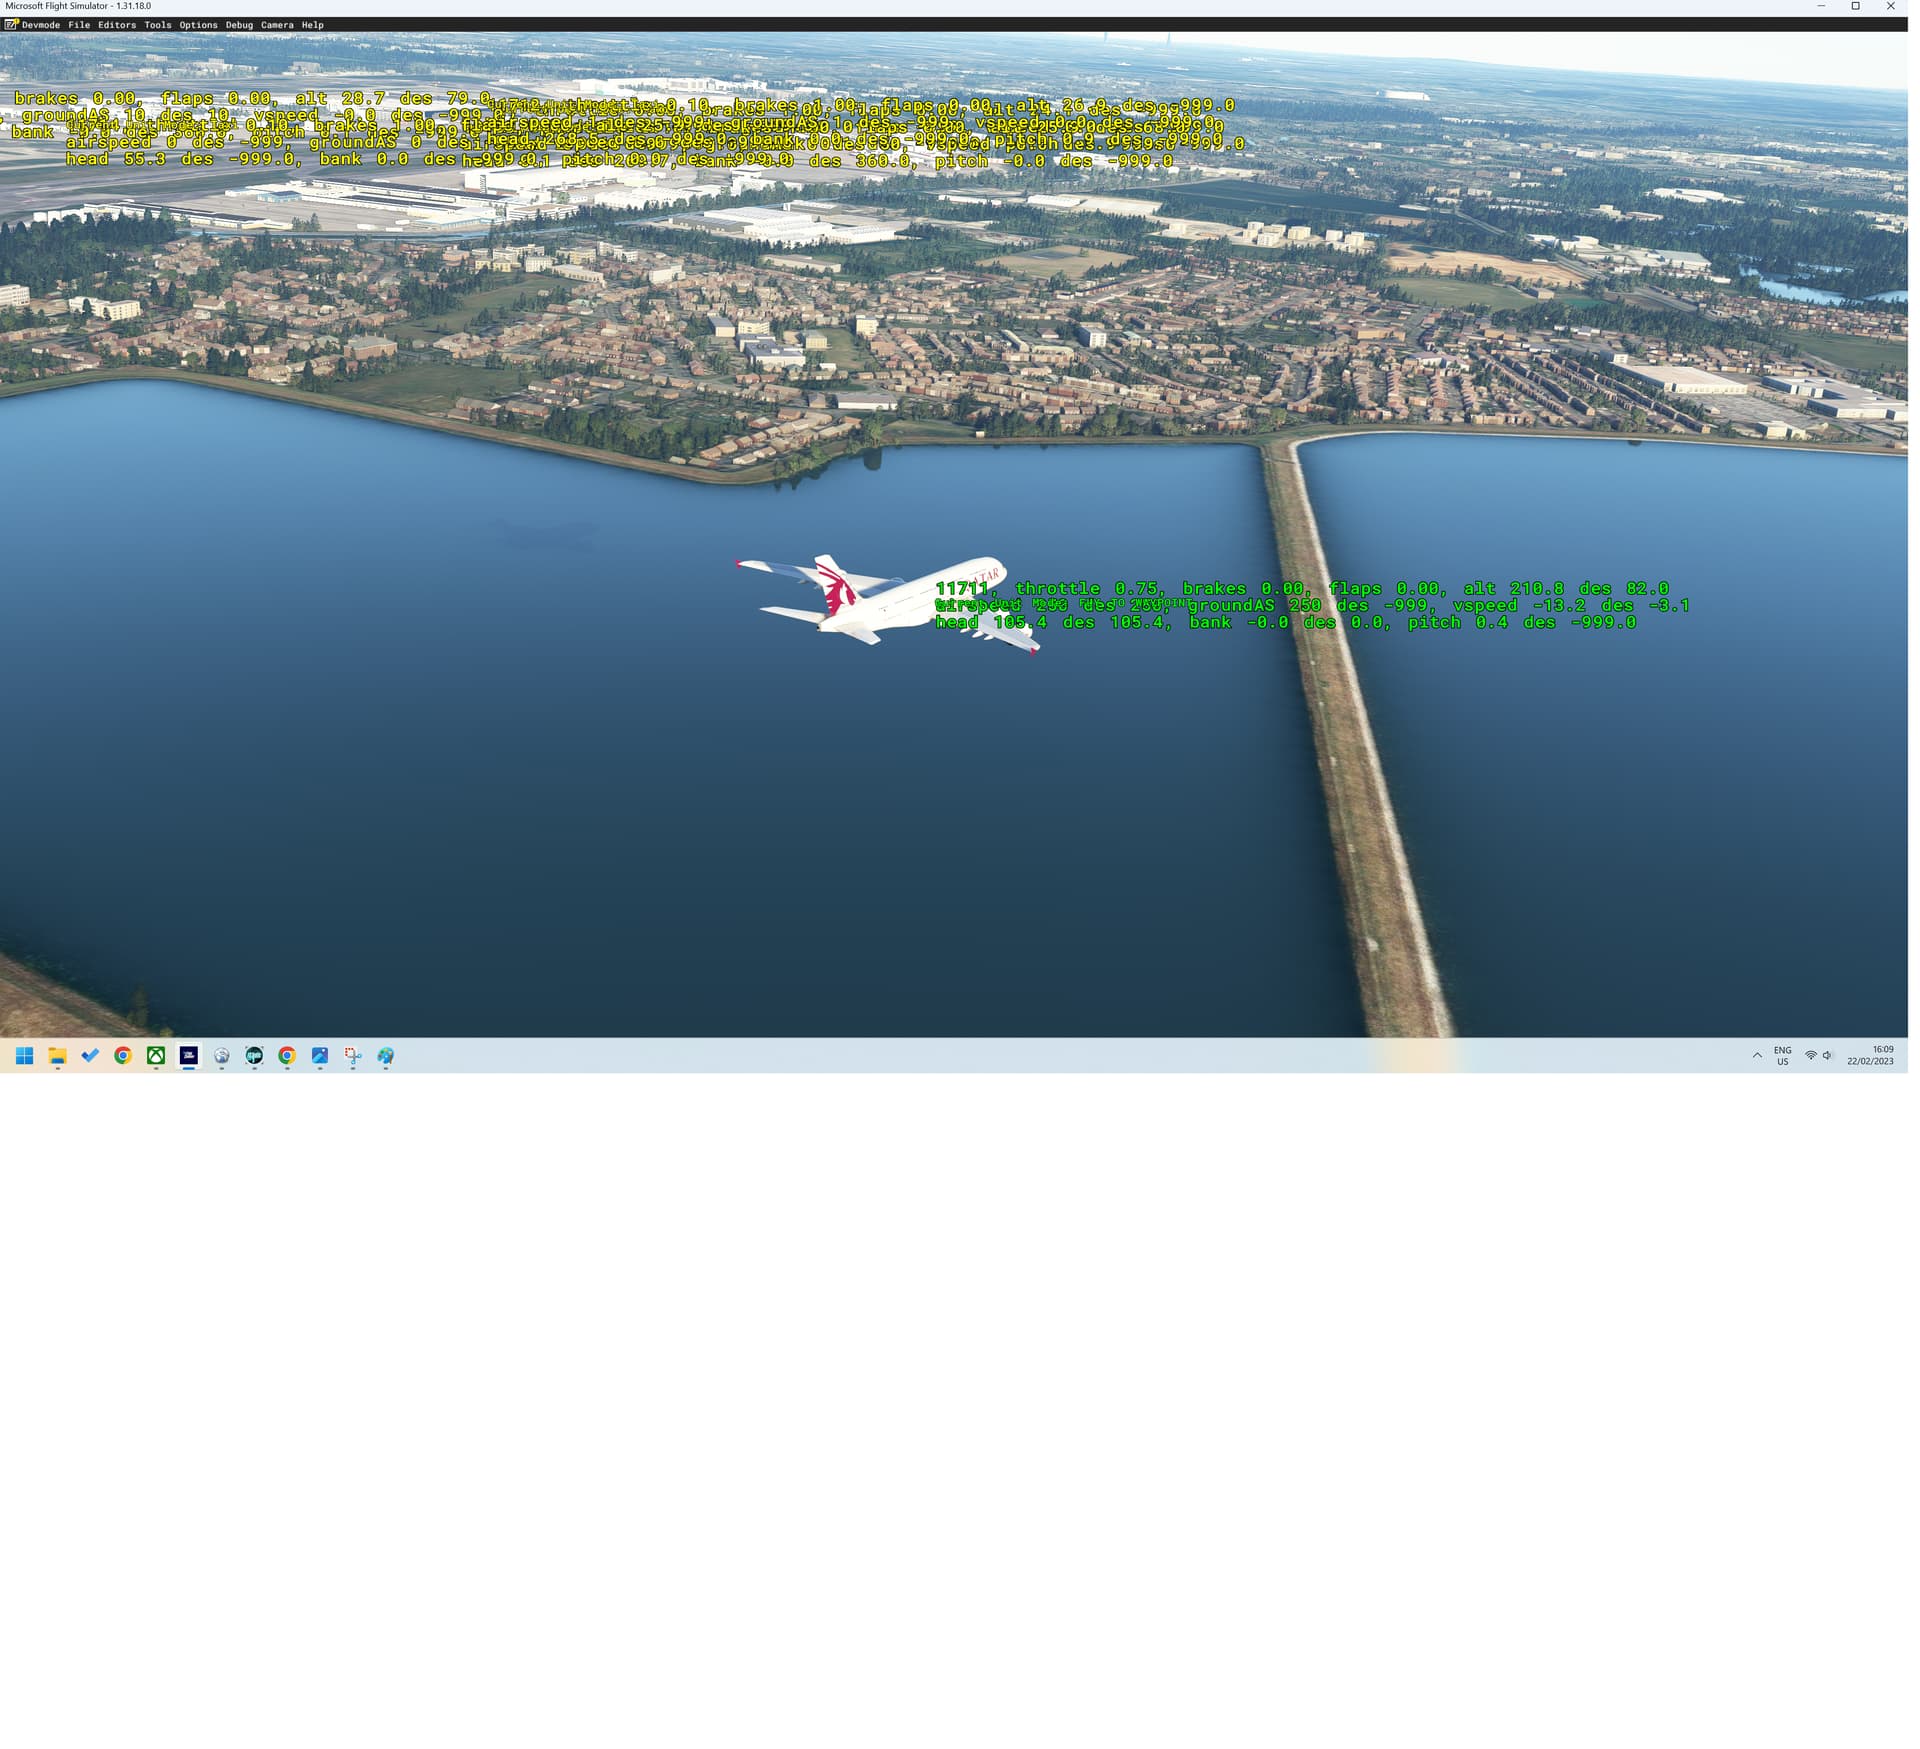Open the Edge browser icon in taskbar
This screenshot has height=1749, width=1920.
(222, 1055)
